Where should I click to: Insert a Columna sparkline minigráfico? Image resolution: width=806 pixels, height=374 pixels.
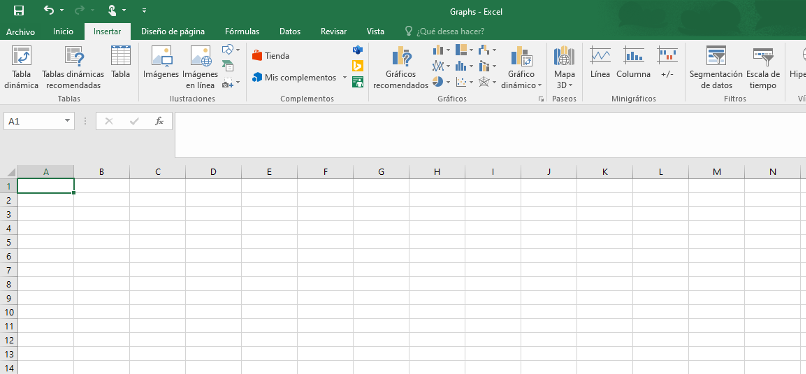[633, 62]
